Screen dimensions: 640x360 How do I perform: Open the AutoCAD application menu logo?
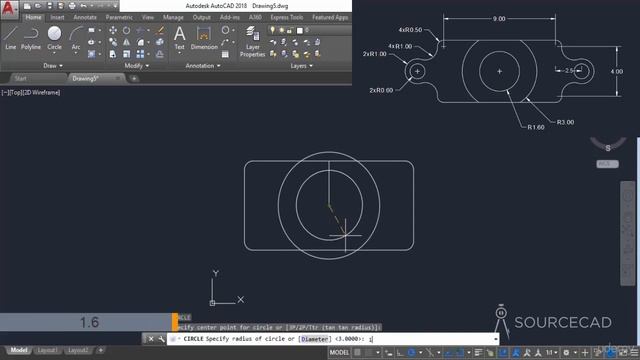[x=9, y=9]
